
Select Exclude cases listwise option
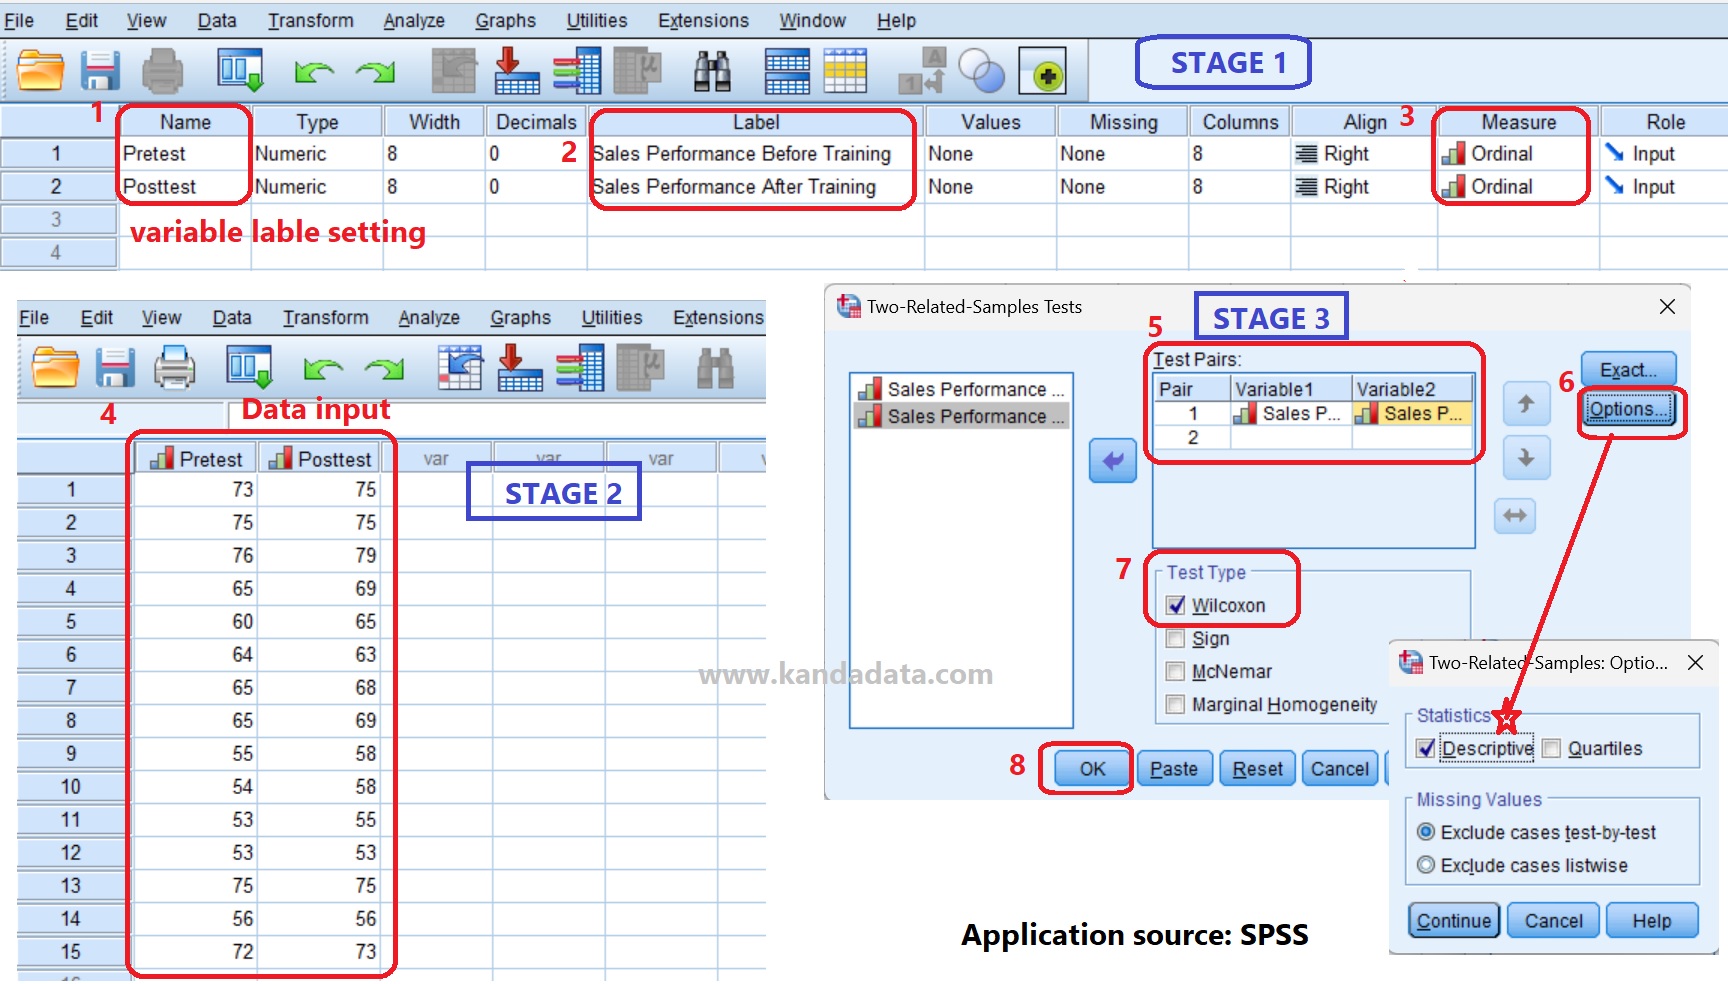click(1426, 866)
